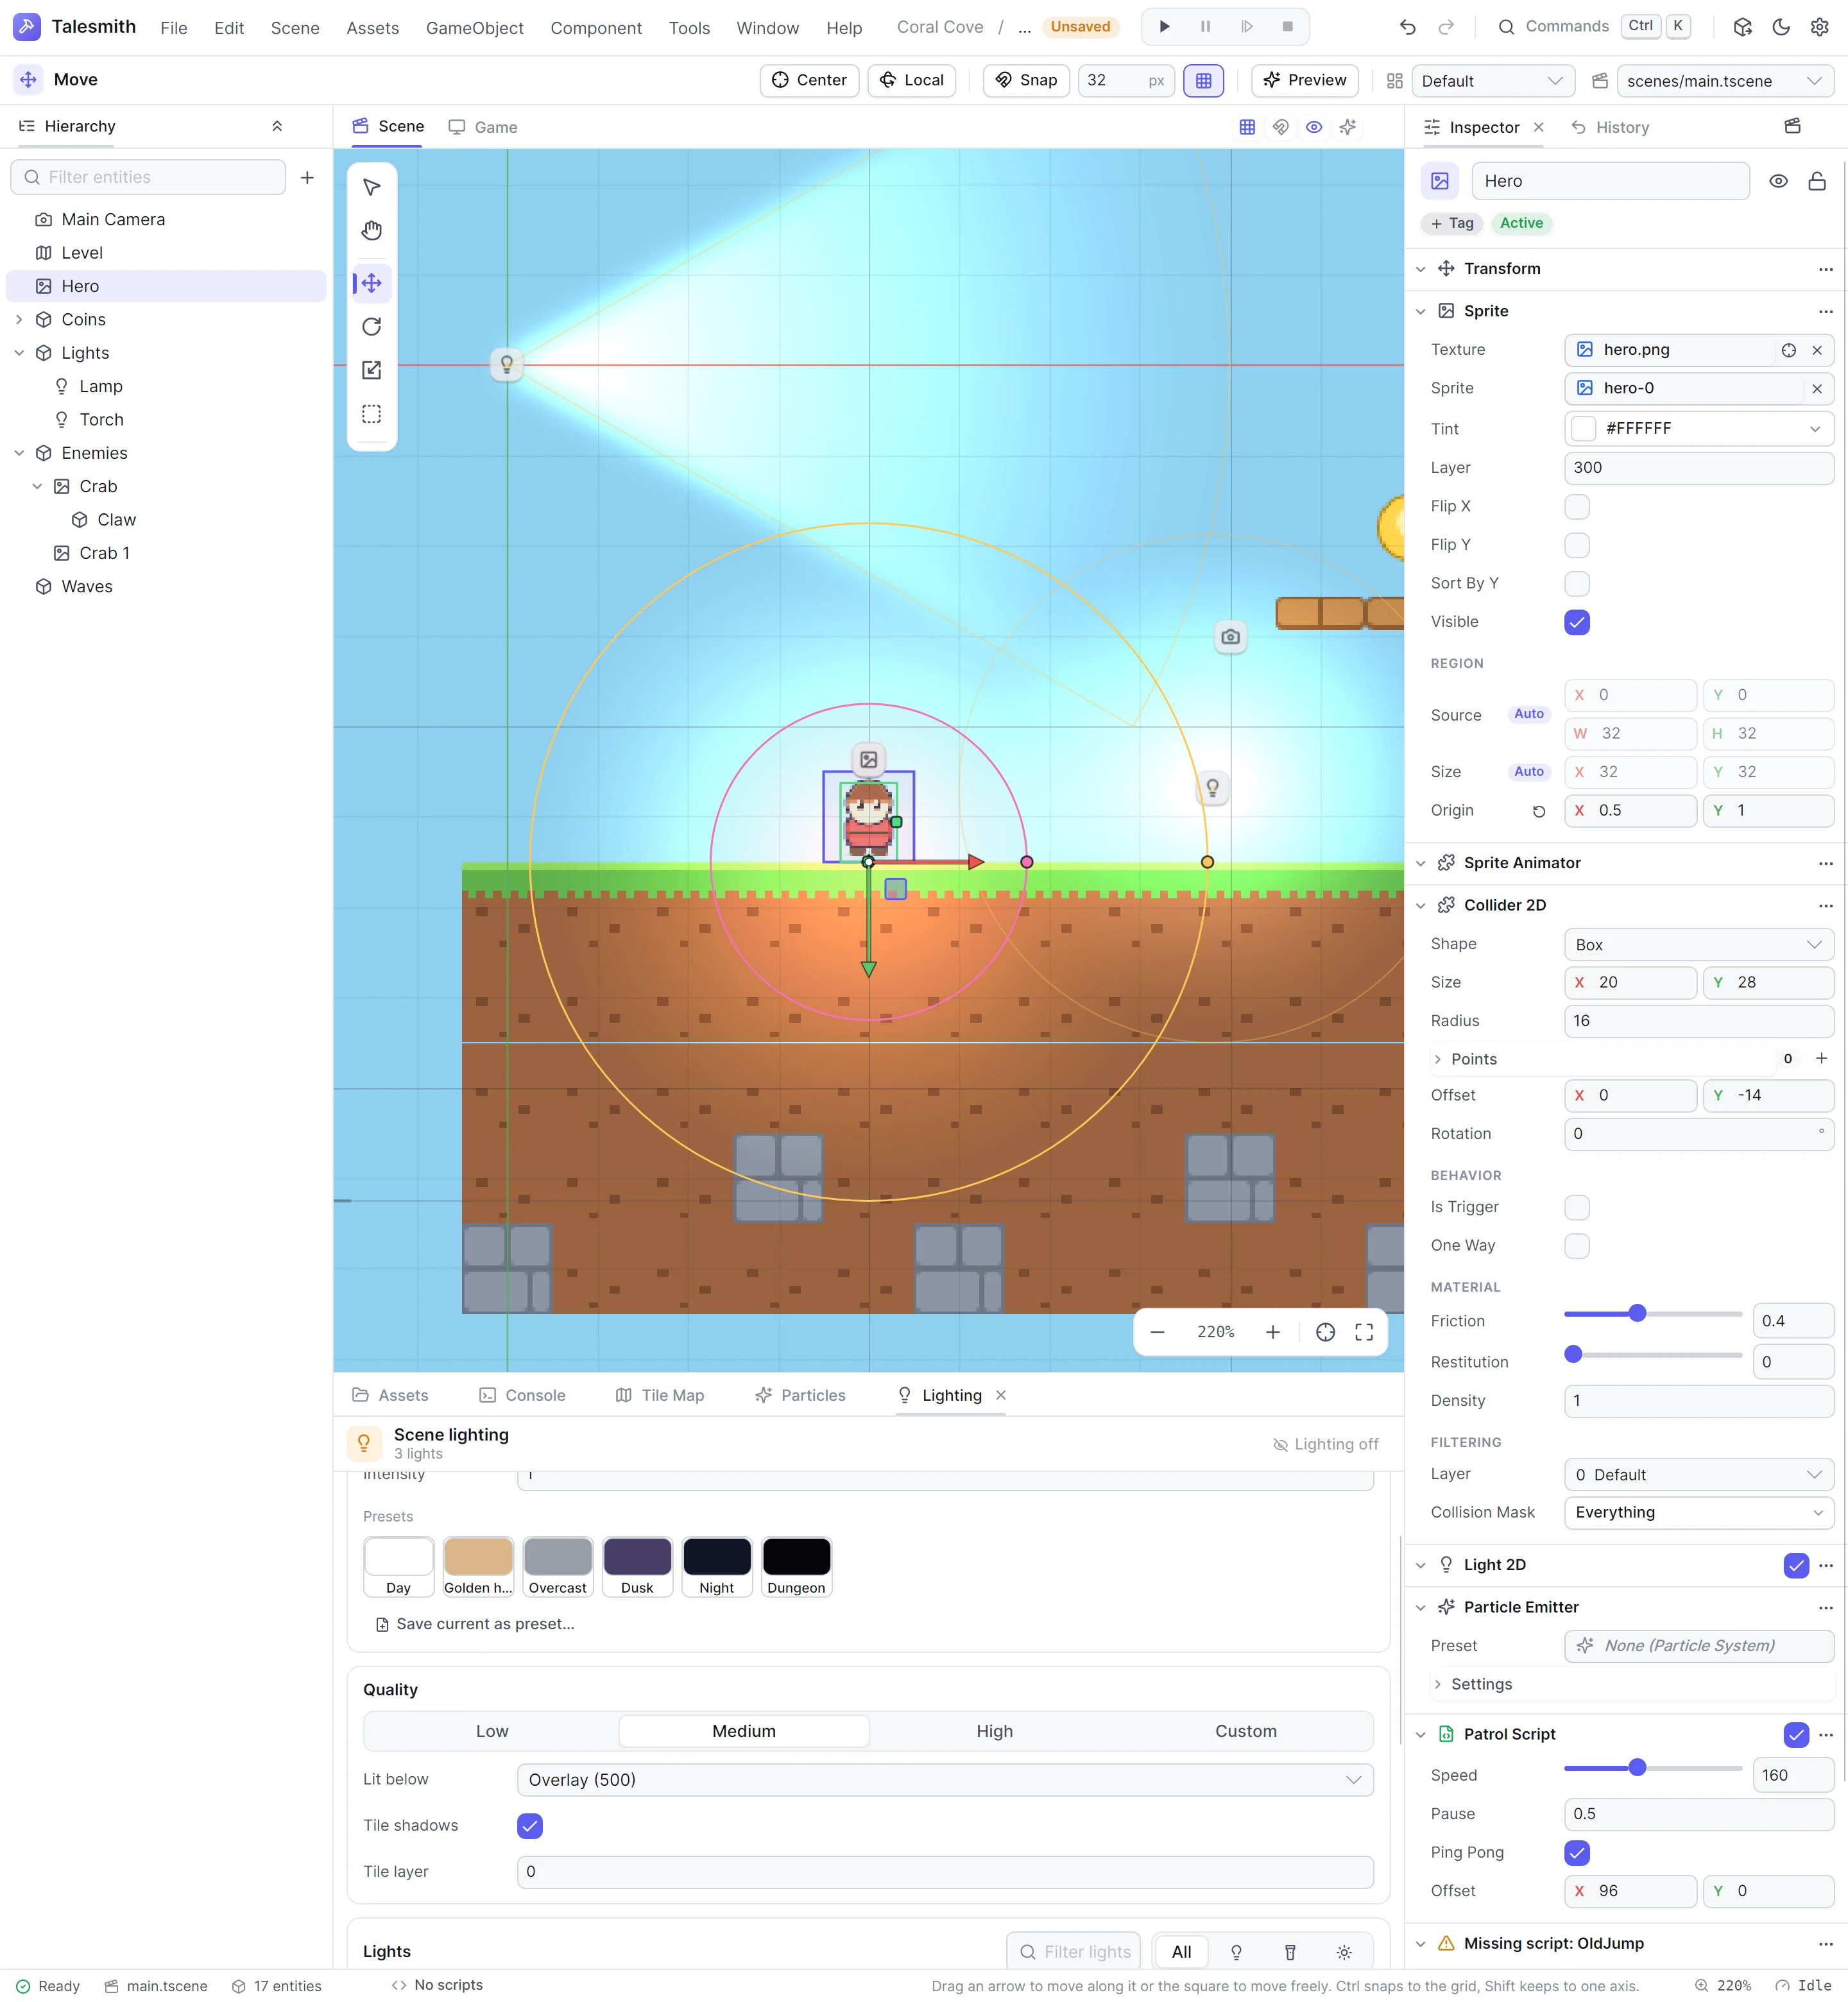Pick texture with the target icon

1788,350
